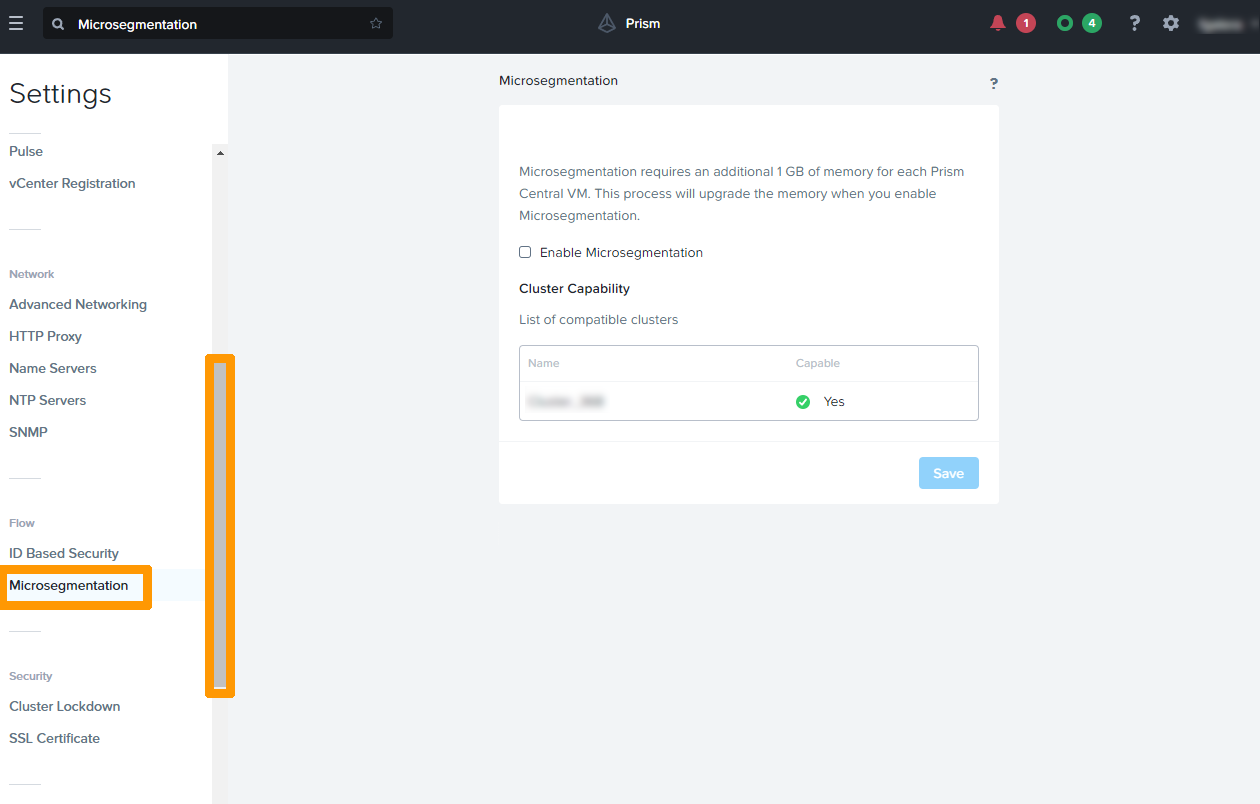Open the user account dropdown
The image size is (1260, 804).
pos(1222,24)
